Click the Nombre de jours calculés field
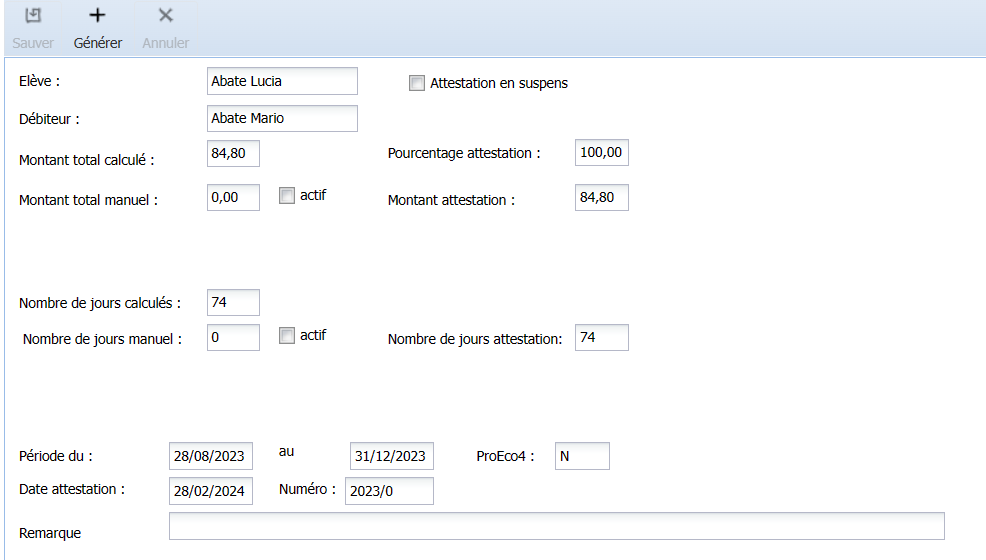 point(233,302)
